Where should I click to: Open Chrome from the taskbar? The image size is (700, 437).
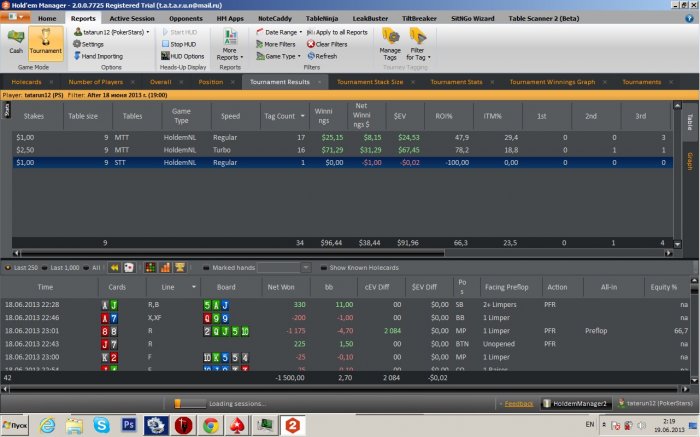(211, 425)
